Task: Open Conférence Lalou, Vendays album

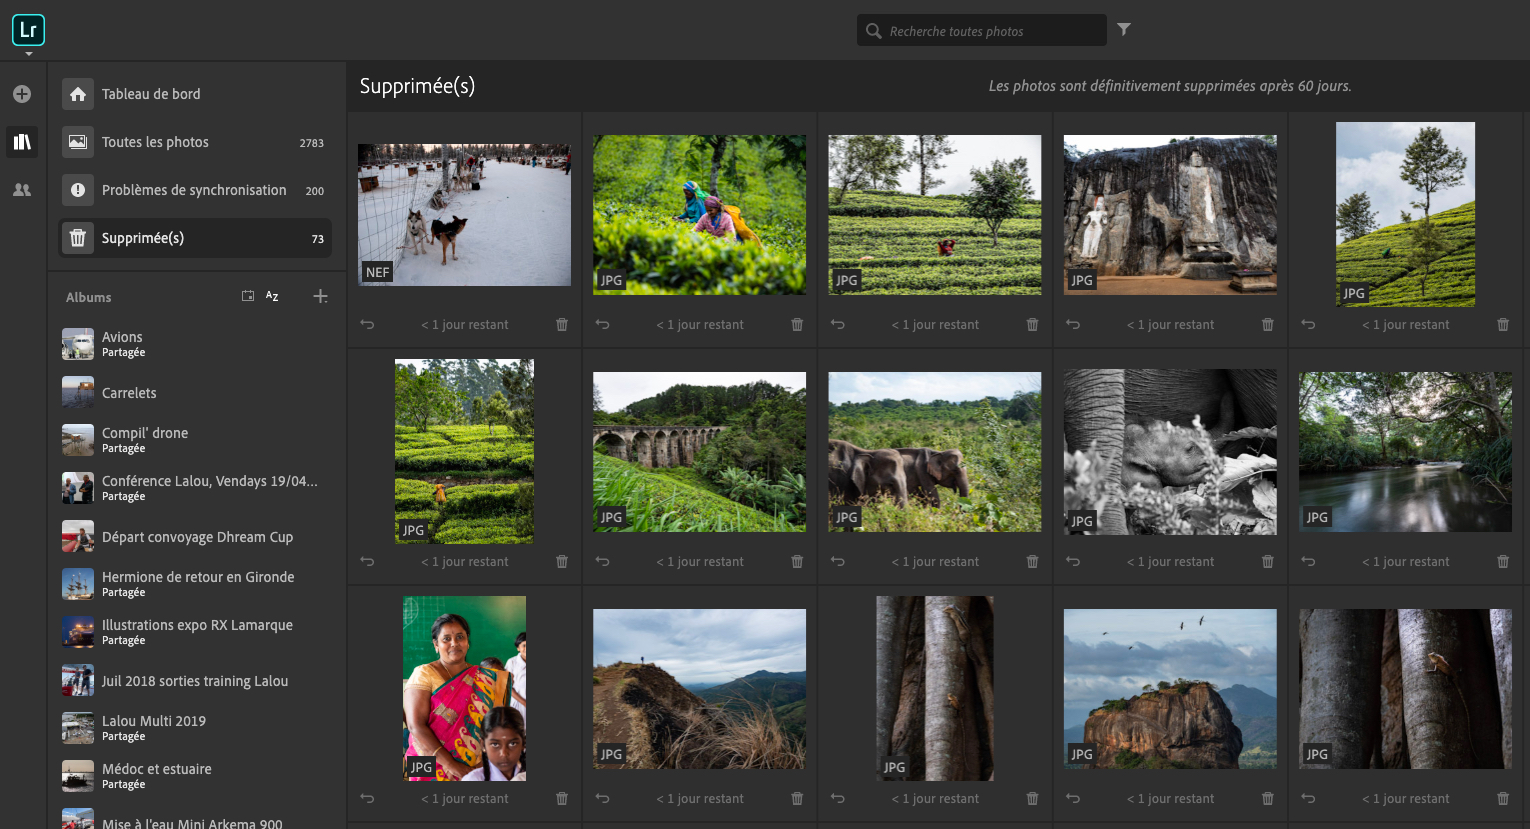Action: click(x=195, y=488)
